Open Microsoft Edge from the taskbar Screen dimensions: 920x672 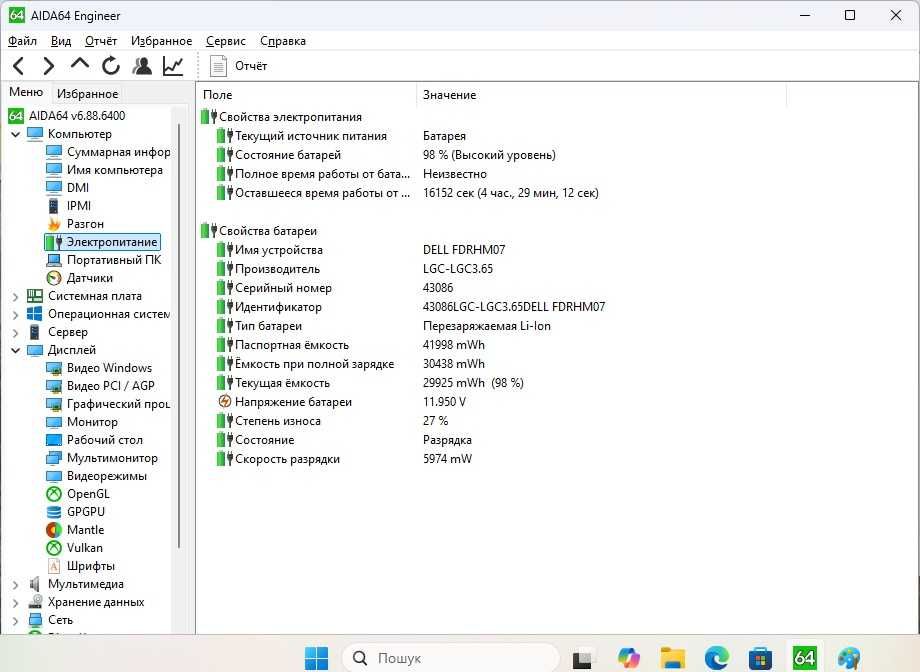point(716,658)
